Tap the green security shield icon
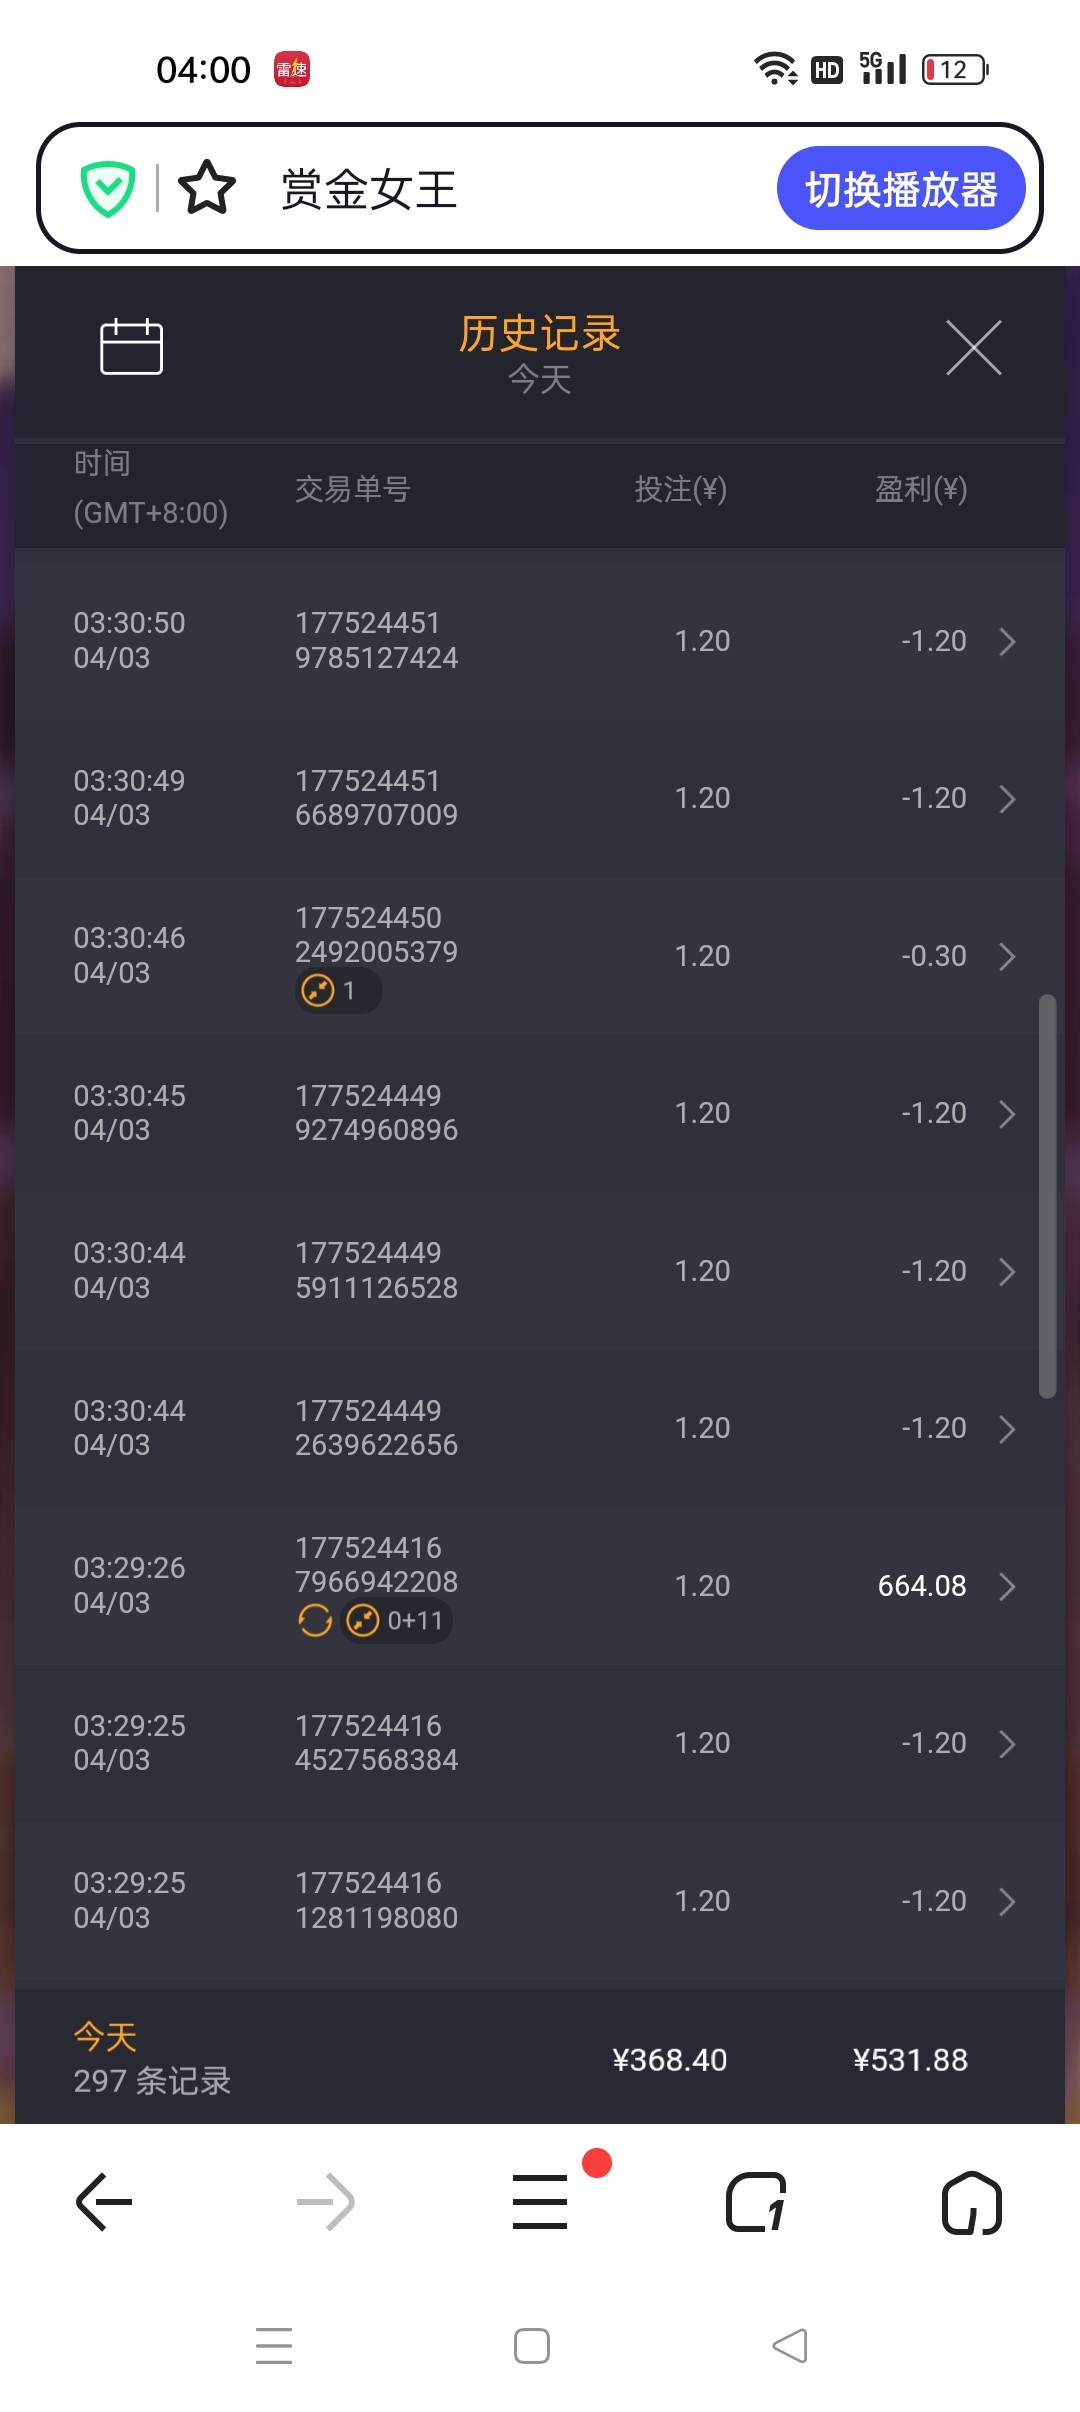The width and height of the screenshot is (1080, 2412). (x=107, y=188)
